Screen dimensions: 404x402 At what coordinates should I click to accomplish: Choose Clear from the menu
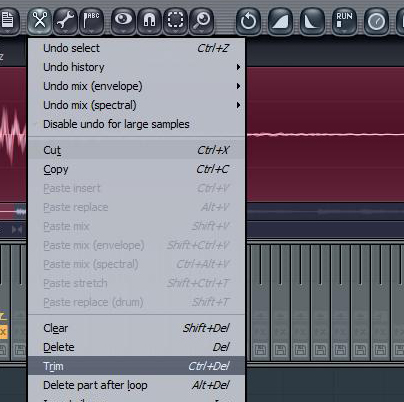(137, 328)
